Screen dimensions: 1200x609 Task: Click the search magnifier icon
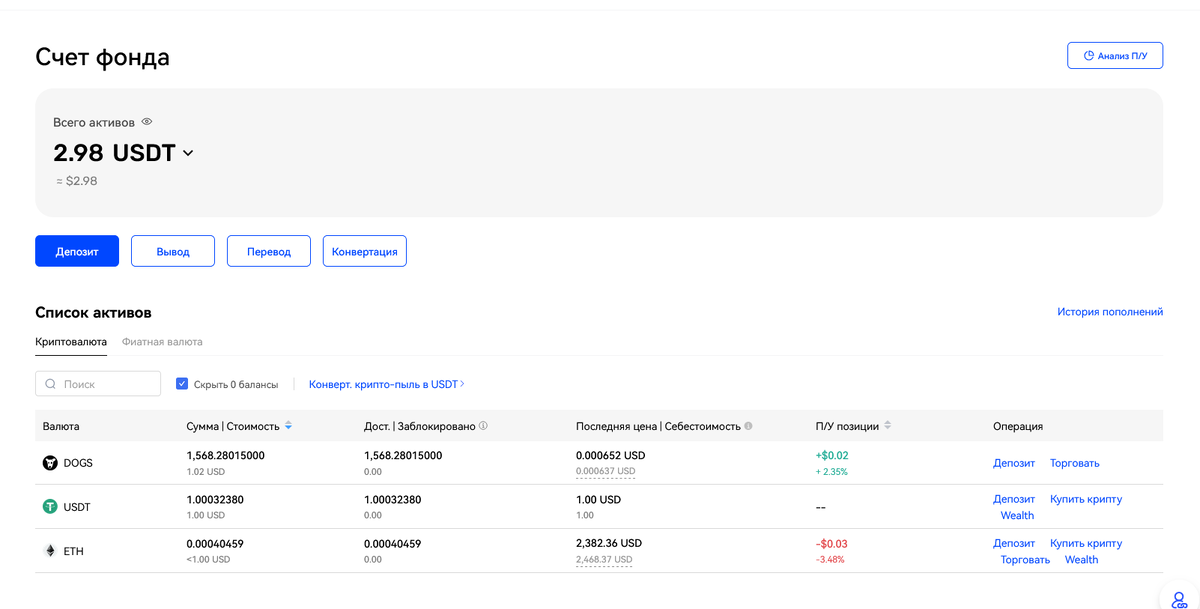(50, 384)
